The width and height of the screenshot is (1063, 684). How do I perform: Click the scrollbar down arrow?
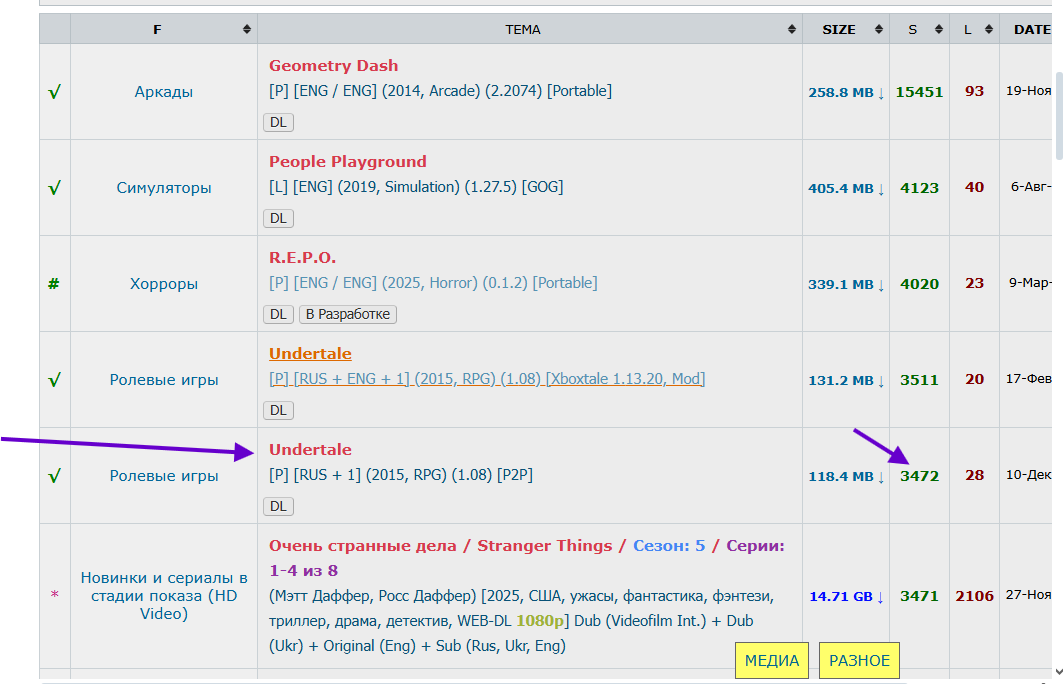coord(1058,672)
